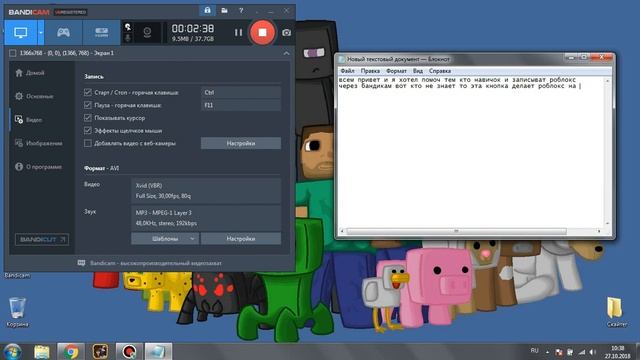Open format Настройки button at bottom
Viewport: 640px width, 360px height.
(241, 239)
